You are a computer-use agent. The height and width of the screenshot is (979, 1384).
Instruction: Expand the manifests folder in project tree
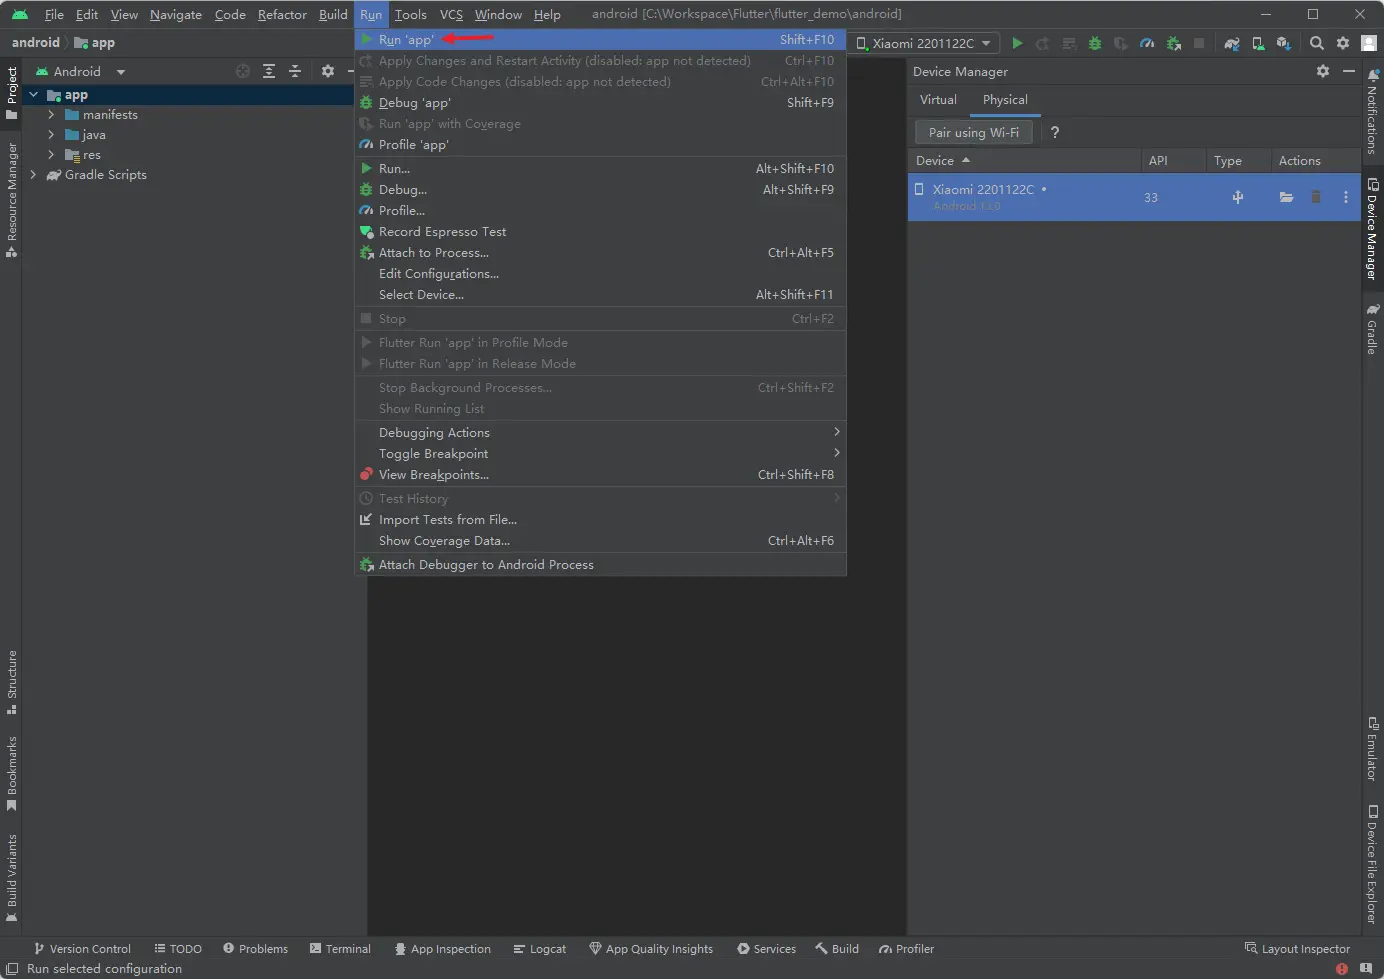click(51, 115)
